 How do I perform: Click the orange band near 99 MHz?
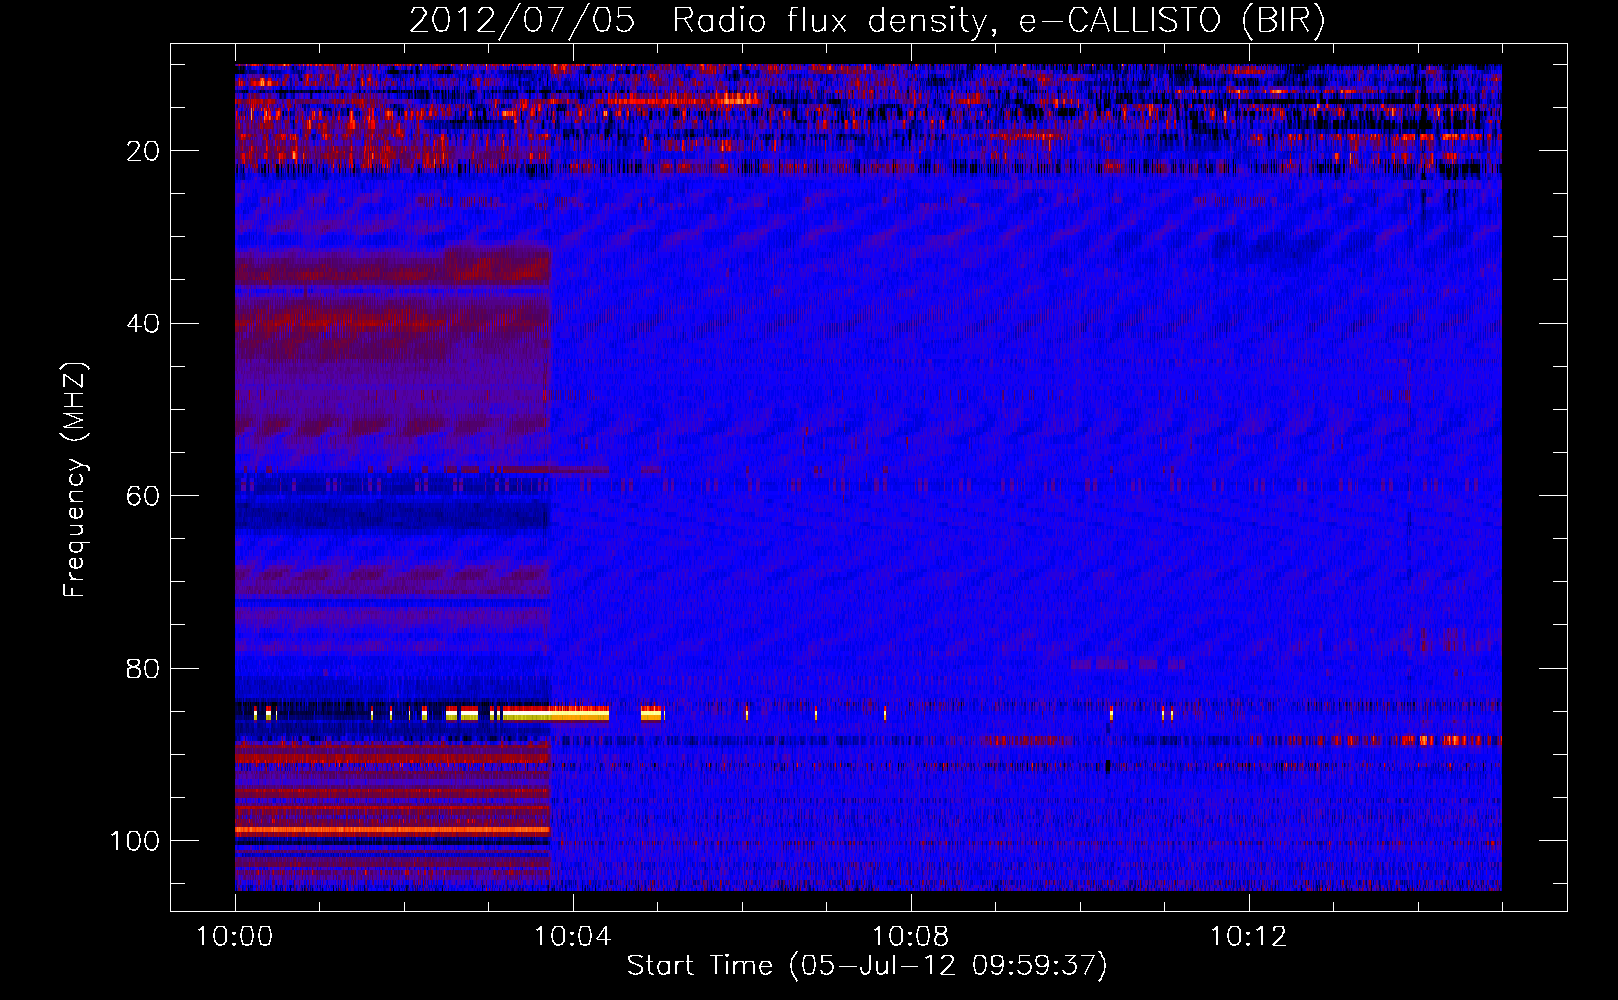point(392,830)
